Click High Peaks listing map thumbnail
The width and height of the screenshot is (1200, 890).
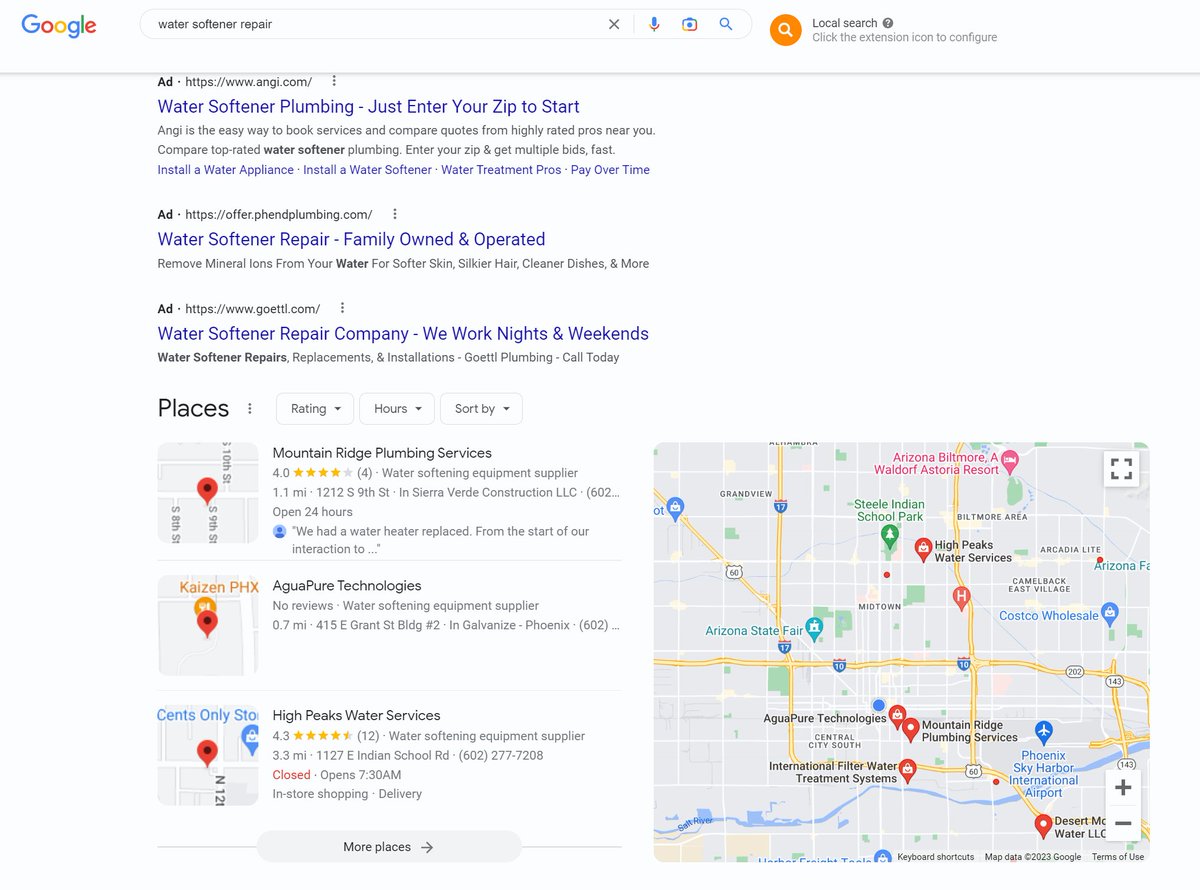click(x=208, y=755)
